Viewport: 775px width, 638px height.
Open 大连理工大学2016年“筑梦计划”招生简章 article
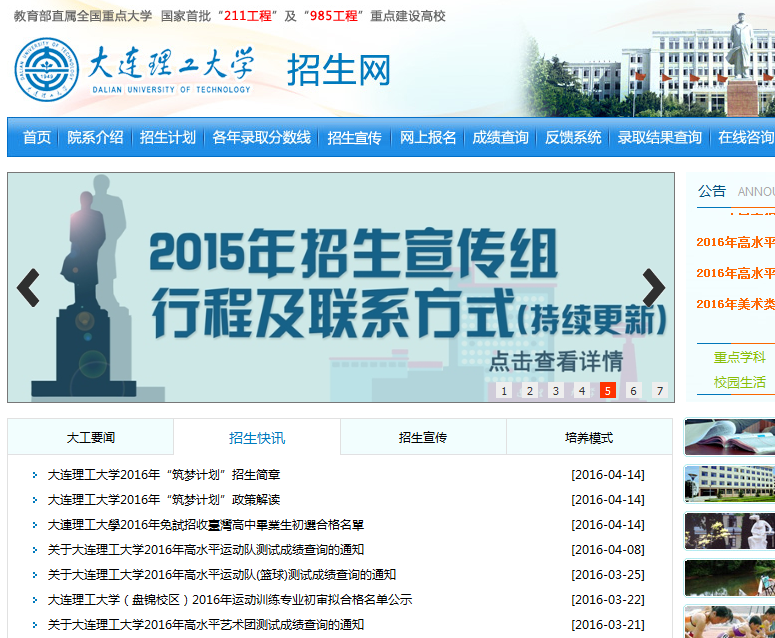click(164, 475)
